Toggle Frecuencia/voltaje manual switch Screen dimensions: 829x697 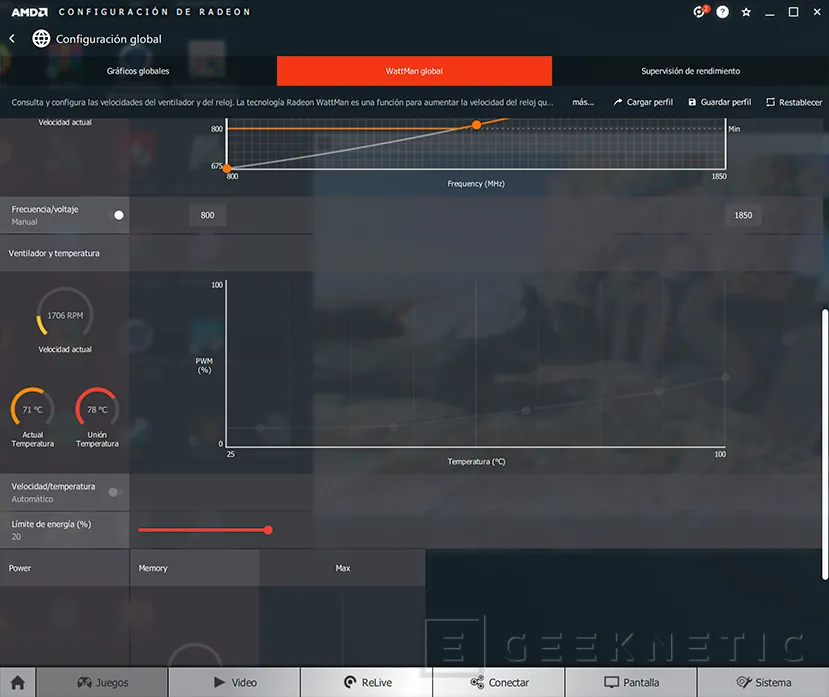click(118, 215)
